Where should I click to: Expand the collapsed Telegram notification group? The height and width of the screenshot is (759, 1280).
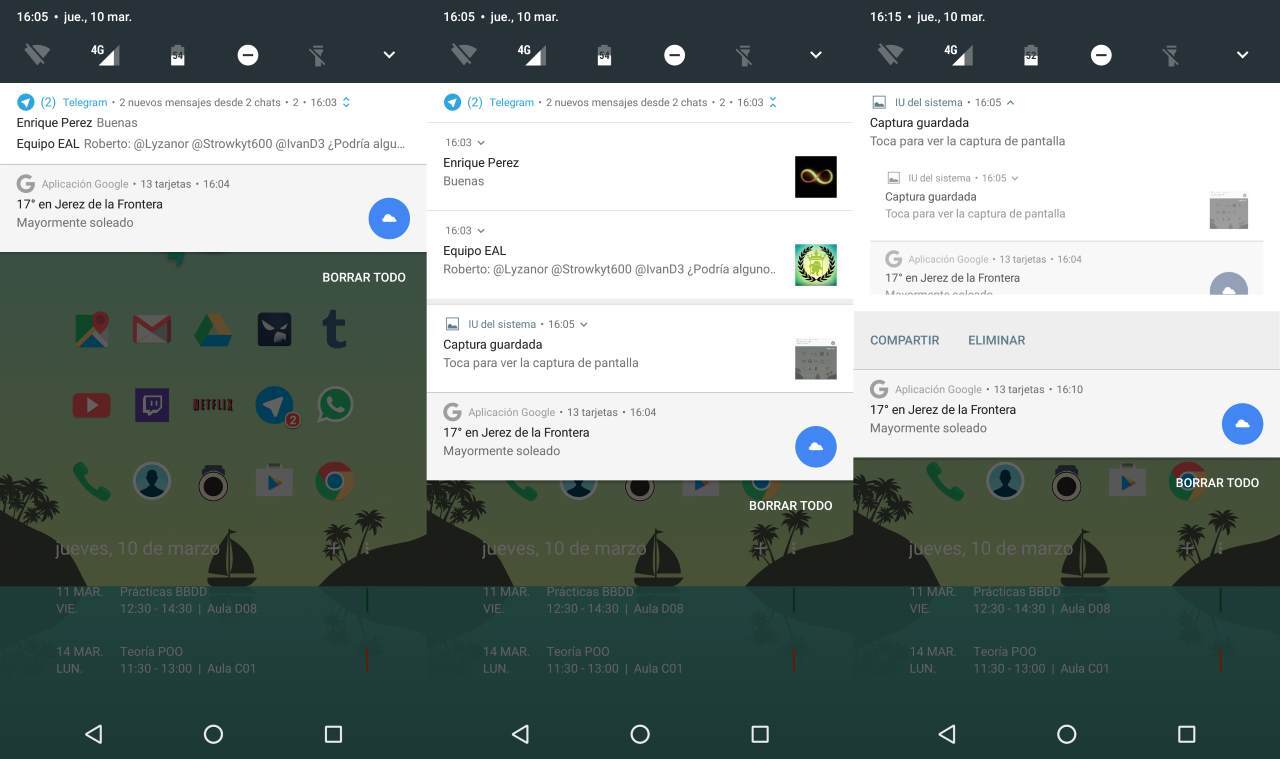(x=346, y=102)
